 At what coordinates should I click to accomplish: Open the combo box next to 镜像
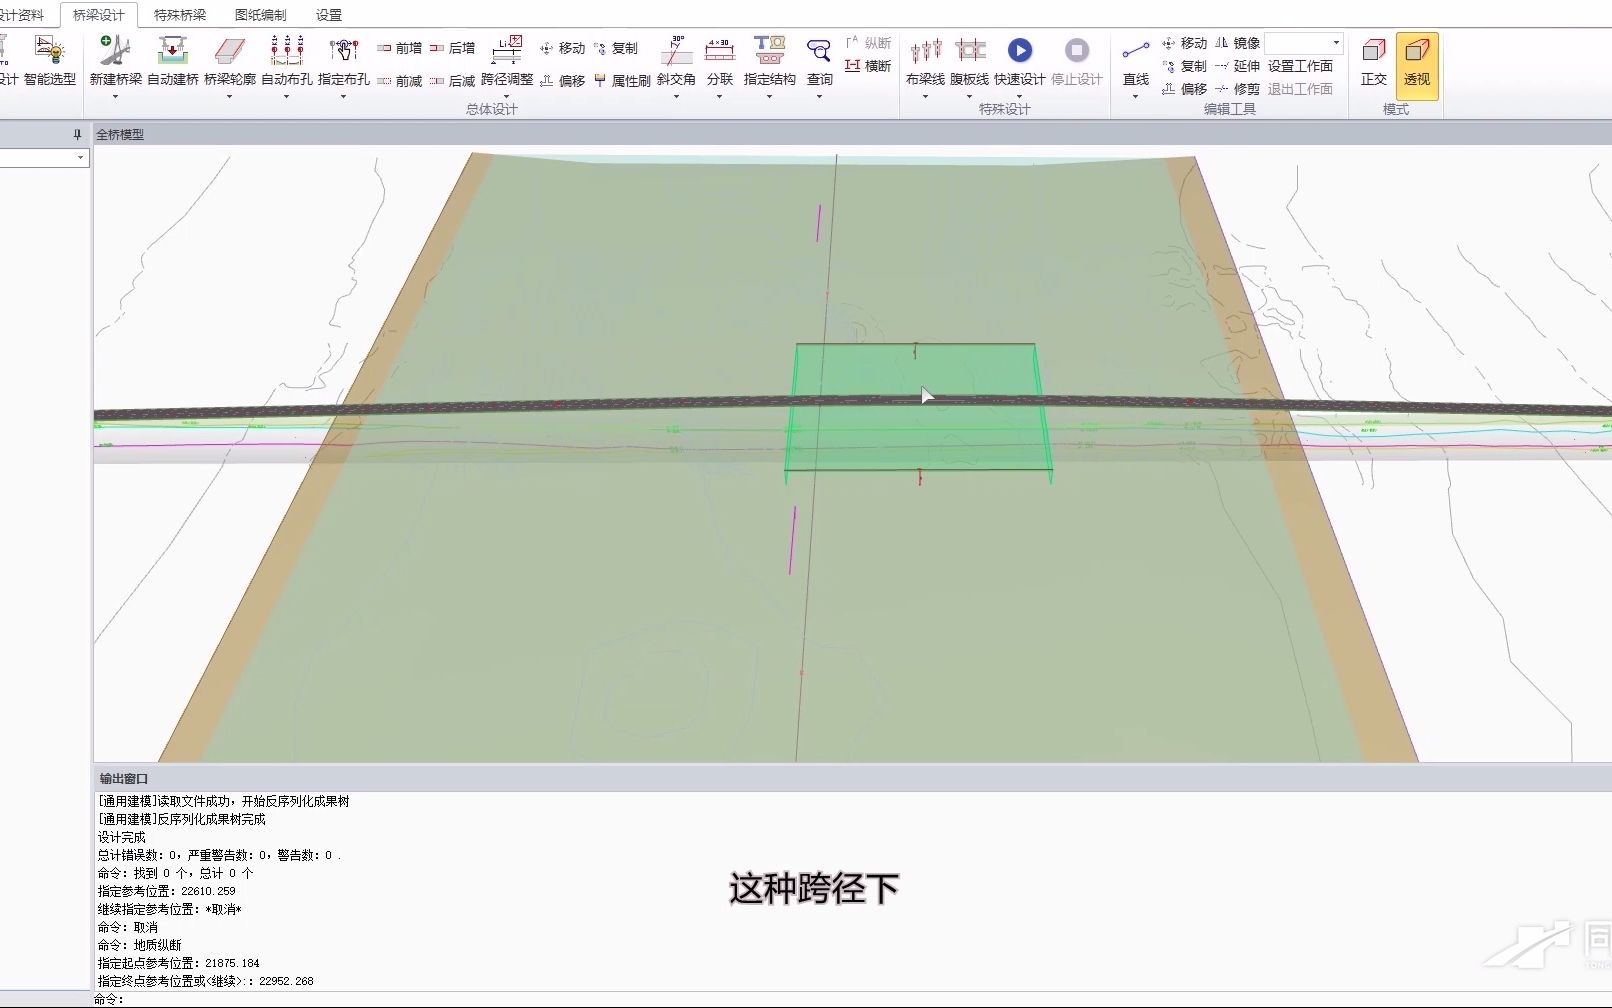(x=1303, y=42)
